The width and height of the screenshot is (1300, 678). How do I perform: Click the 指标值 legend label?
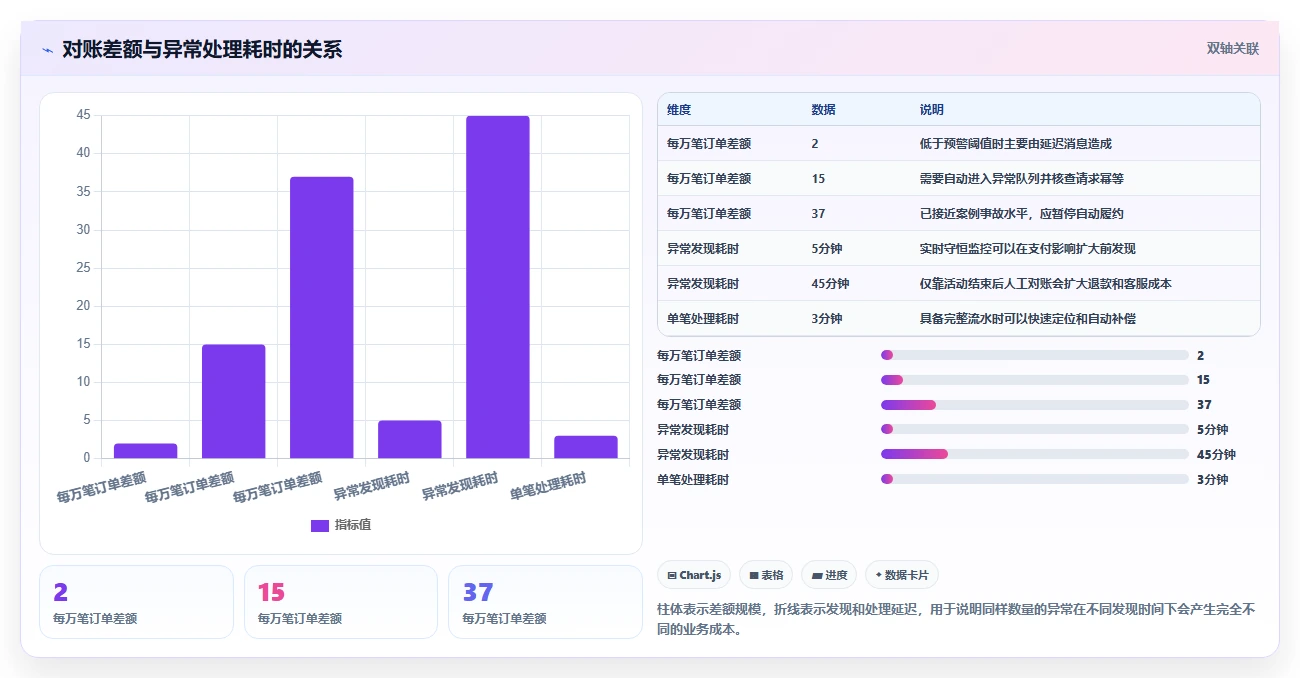click(353, 525)
